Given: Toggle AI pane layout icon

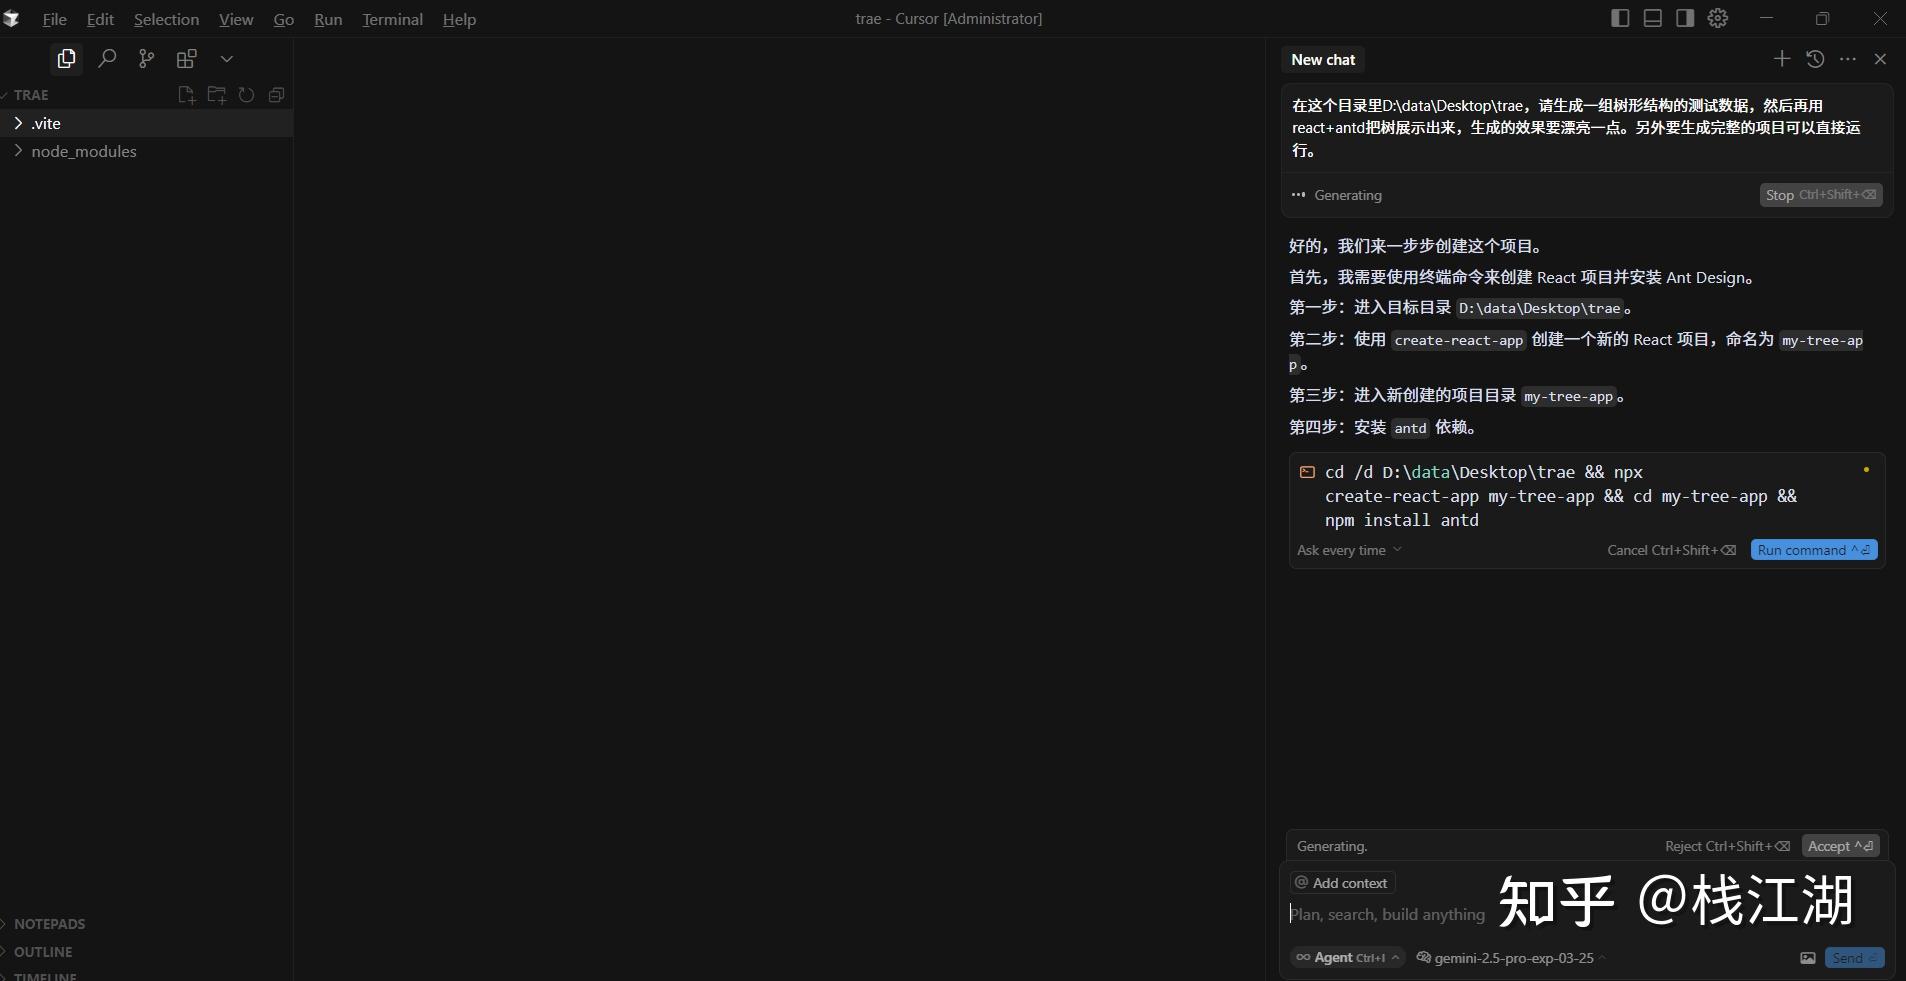Looking at the screenshot, I should coord(1685,18).
